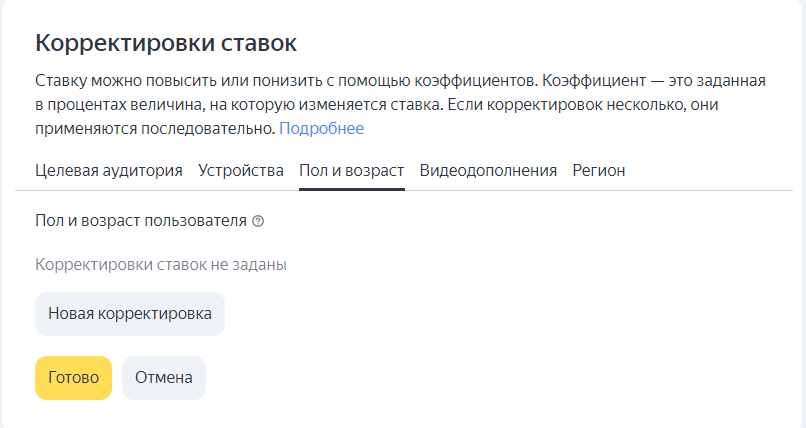Viewport: 806px width, 428px height.
Task: Open the Целевая аудитория tab
Action: (x=109, y=170)
